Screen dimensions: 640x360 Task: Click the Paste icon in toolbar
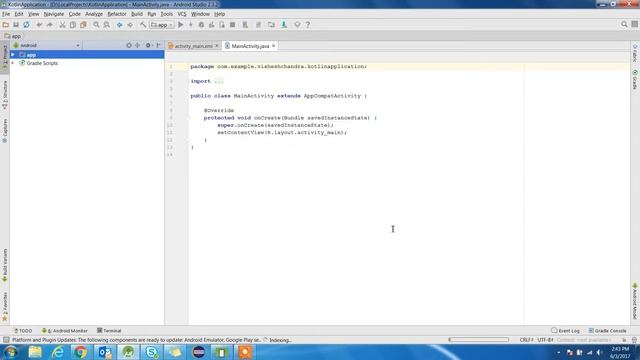click(x=83, y=25)
